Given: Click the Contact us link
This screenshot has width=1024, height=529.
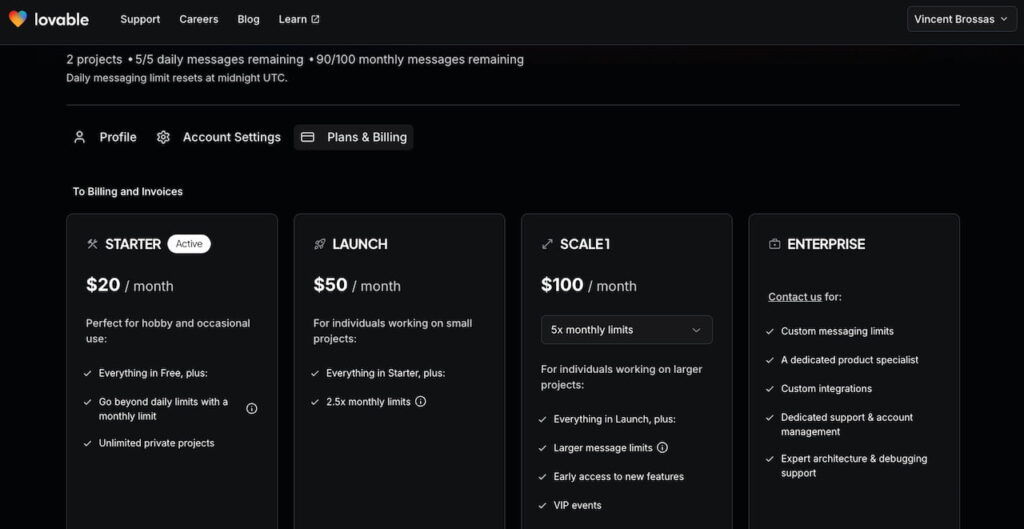Looking at the screenshot, I should pyautogui.click(x=795, y=297).
